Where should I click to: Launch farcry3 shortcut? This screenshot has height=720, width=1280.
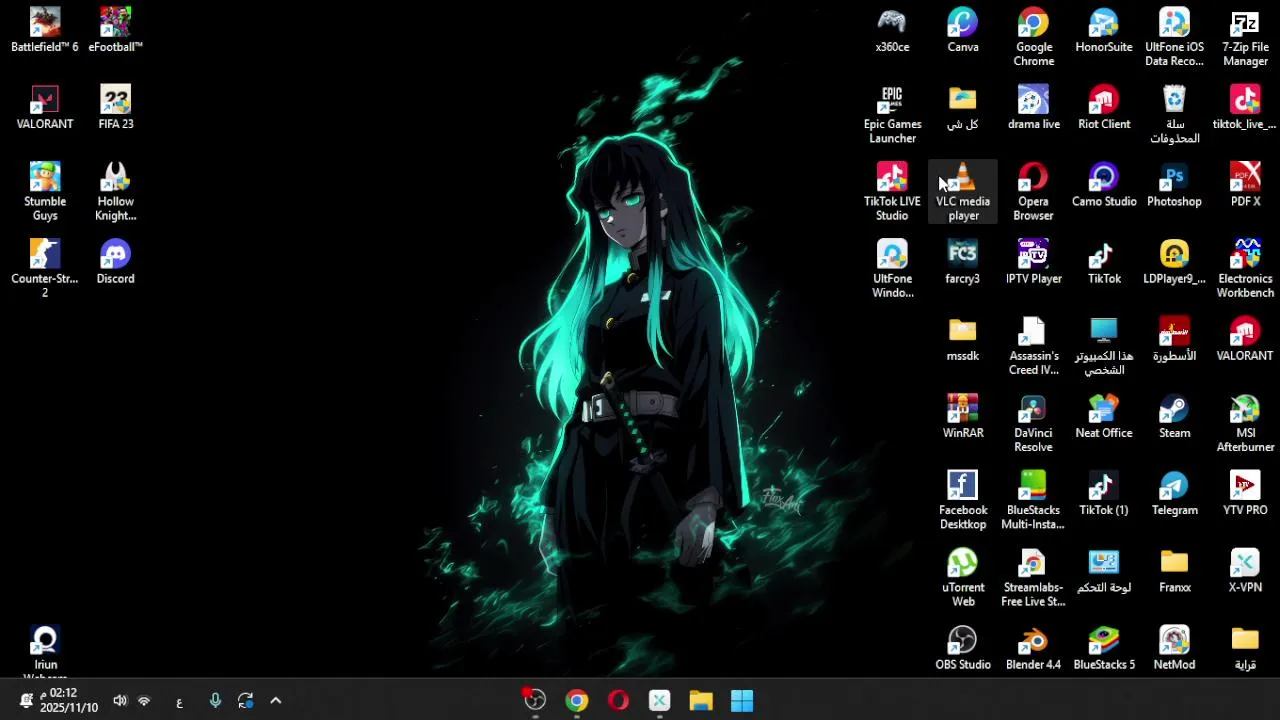[963, 261]
